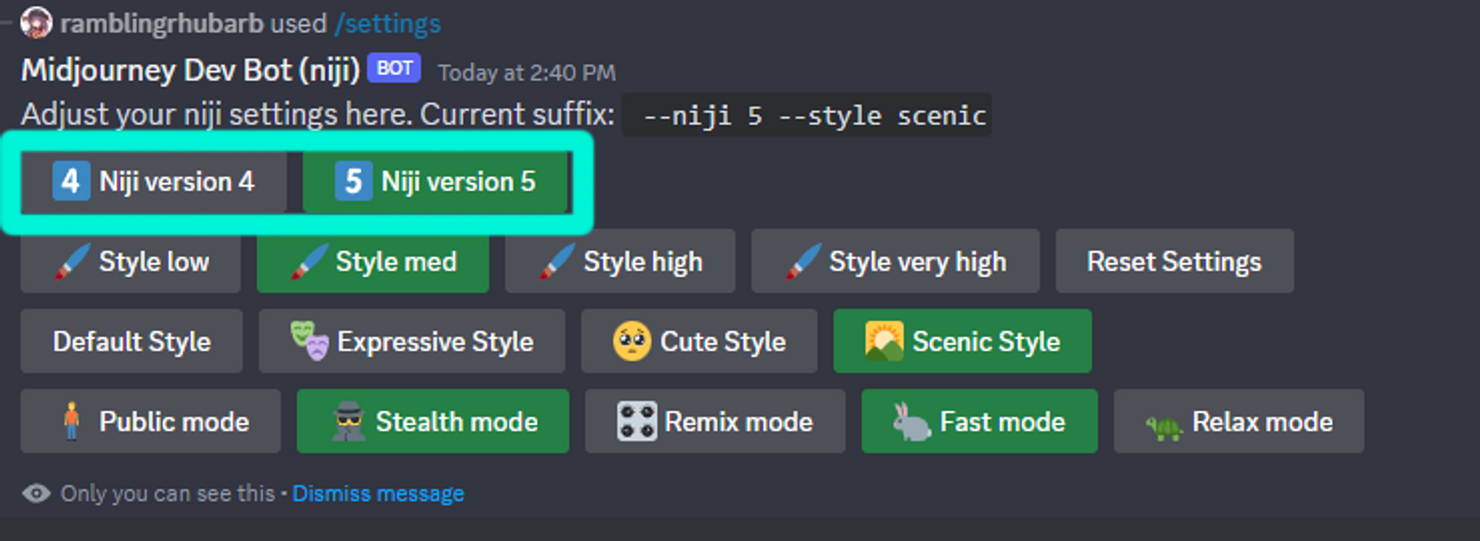Screen dimensions: 1480x541
Task: Click the ramblingrhubarb user avatar
Action: click(36, 22)
